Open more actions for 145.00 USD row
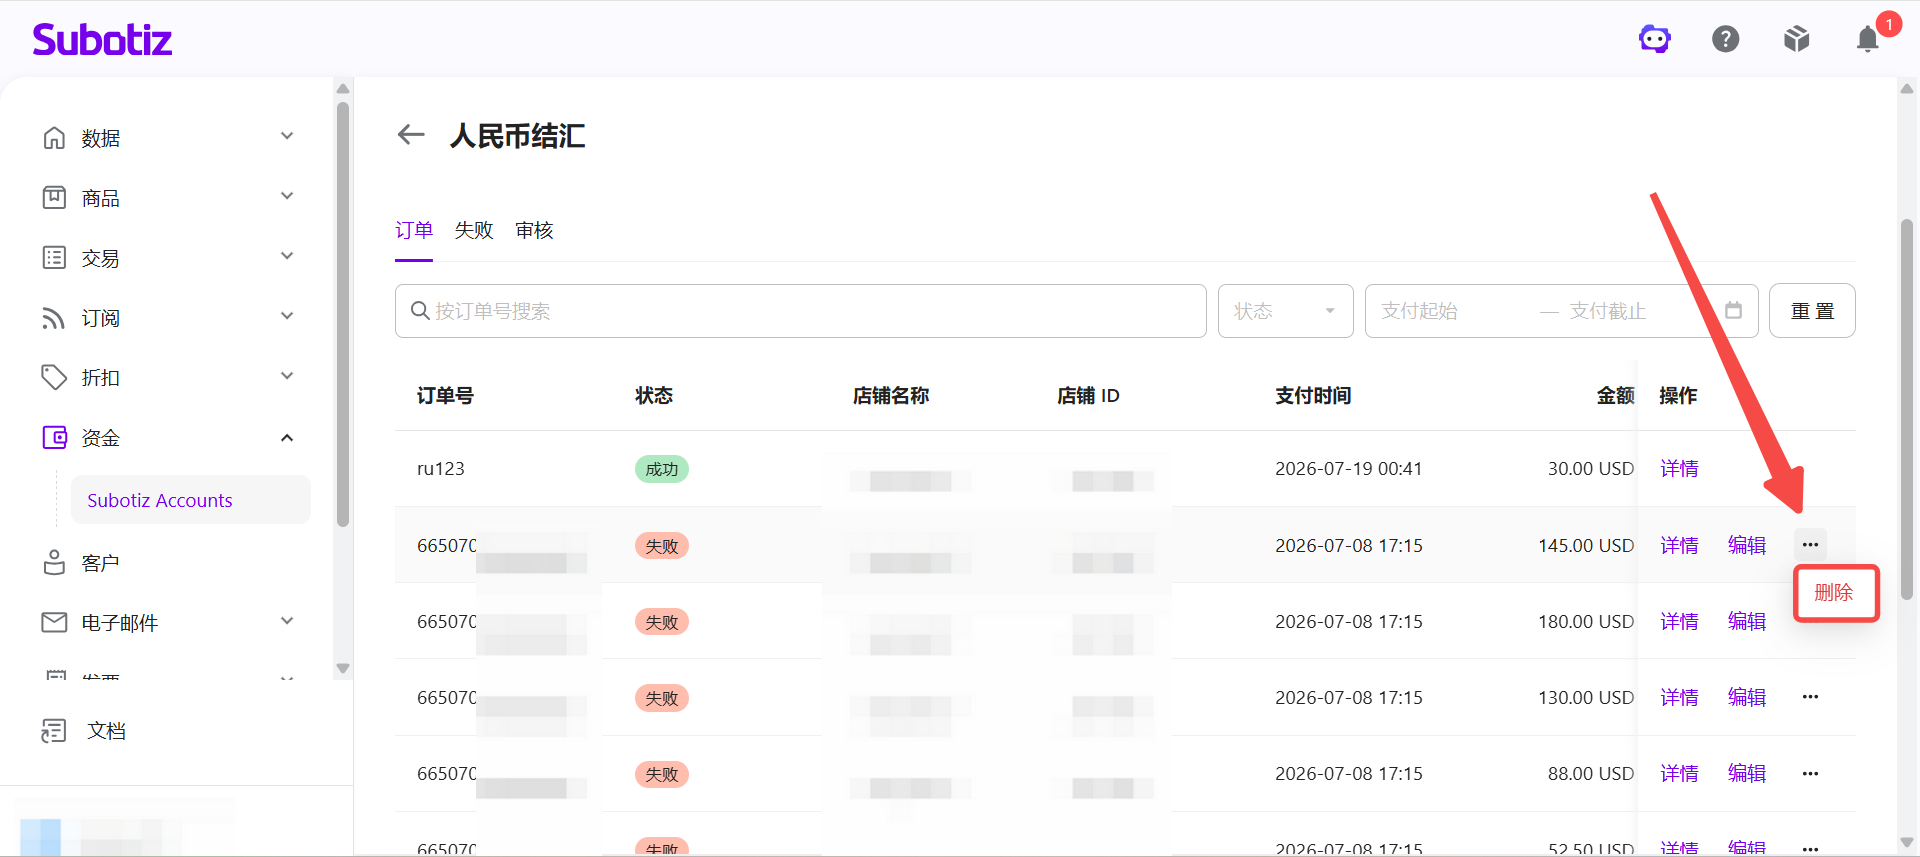The height and width of the screenshot is (857, 1920). click(x=1810, y=544)
